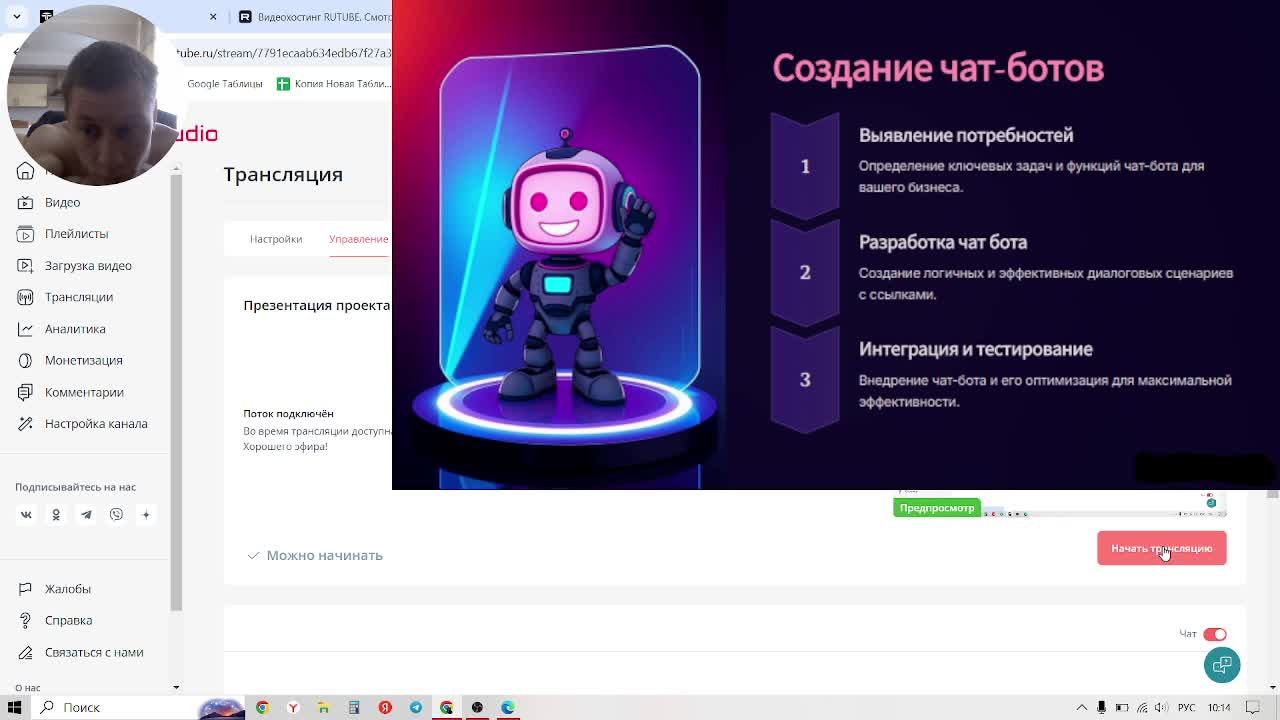The image size is (1280, 720).
Task: Open the Аналитика chart icon
Action: tap(26, 329)
